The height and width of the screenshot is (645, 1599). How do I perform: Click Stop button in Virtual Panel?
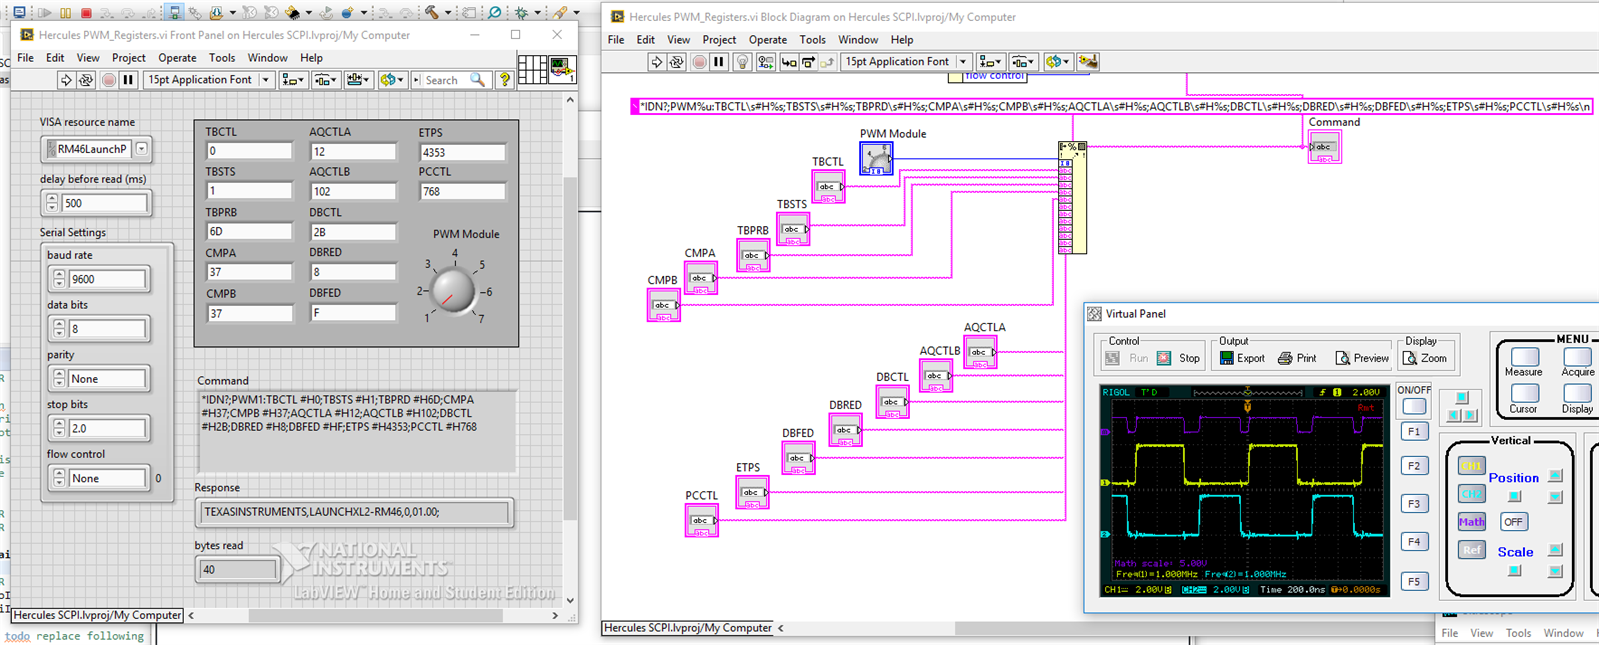coord(1178,358)
